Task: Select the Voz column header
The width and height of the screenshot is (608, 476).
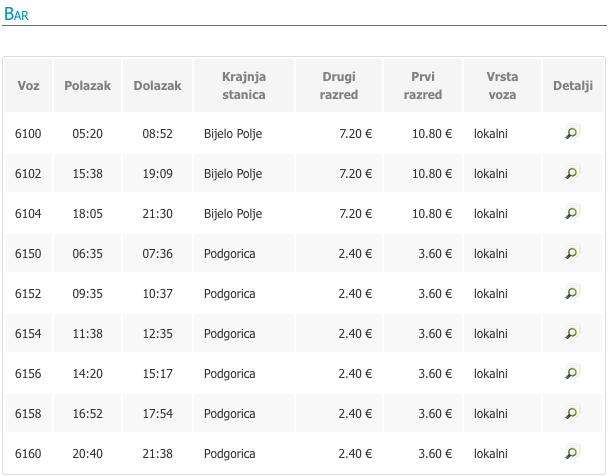Action: [28, 85]
